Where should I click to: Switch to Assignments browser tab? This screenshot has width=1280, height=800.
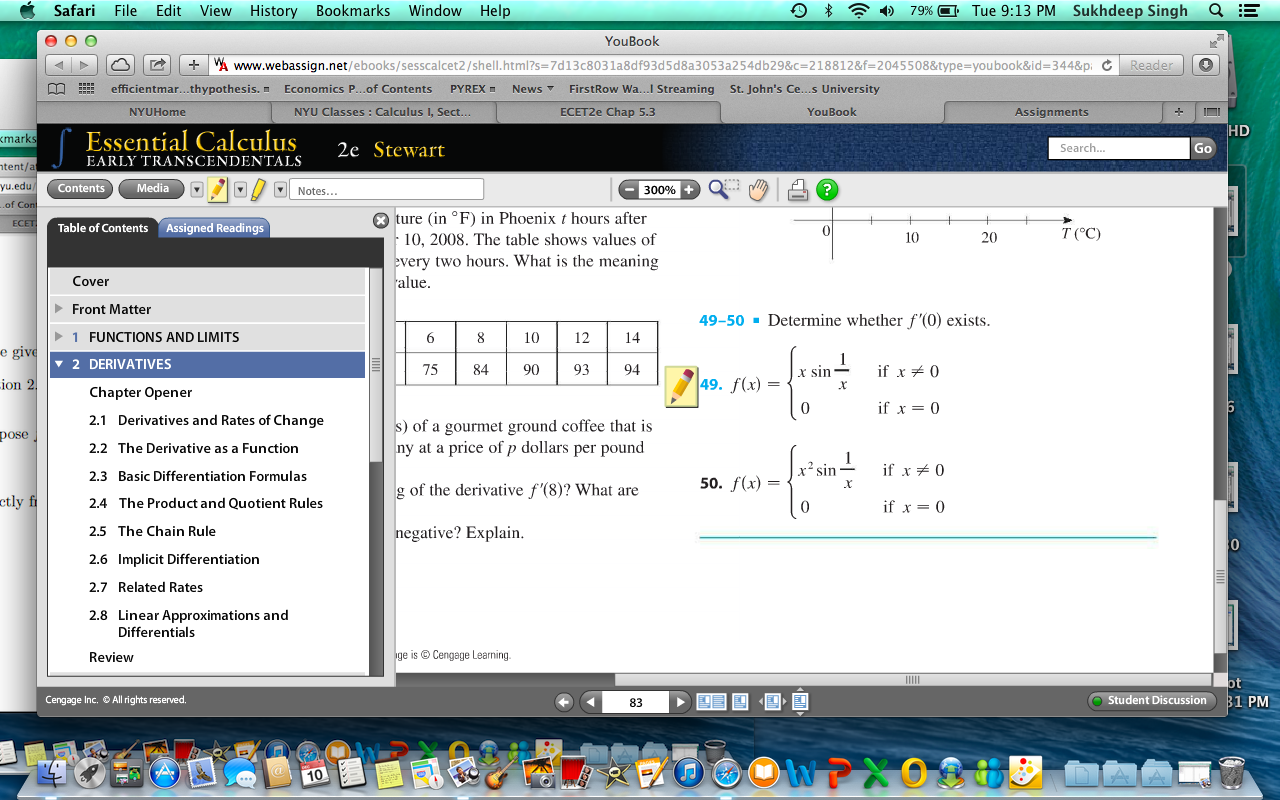[x=1052, y=112]
